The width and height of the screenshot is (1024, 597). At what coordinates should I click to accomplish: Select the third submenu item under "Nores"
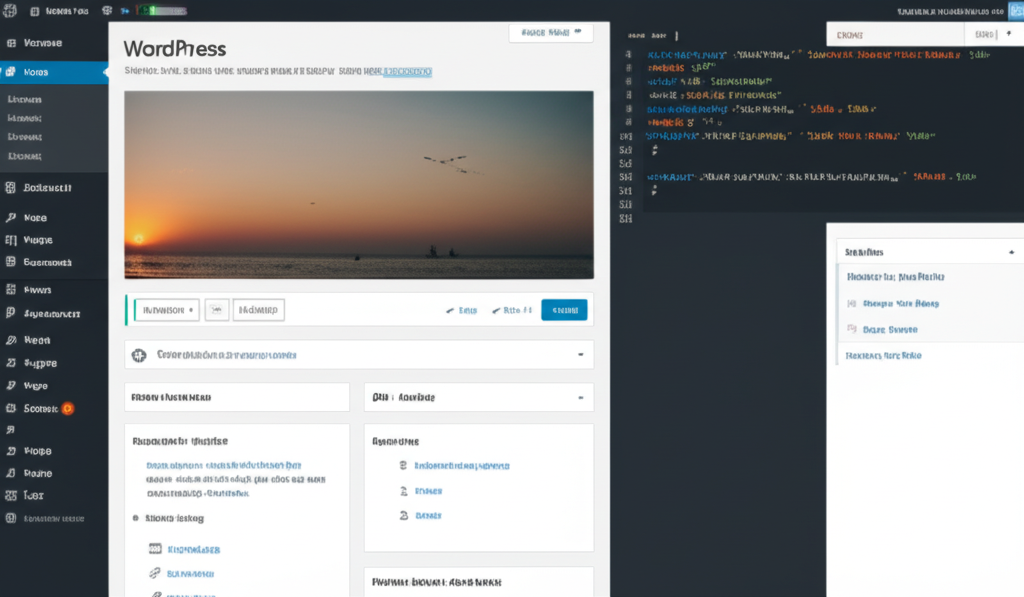coord(25,137)
